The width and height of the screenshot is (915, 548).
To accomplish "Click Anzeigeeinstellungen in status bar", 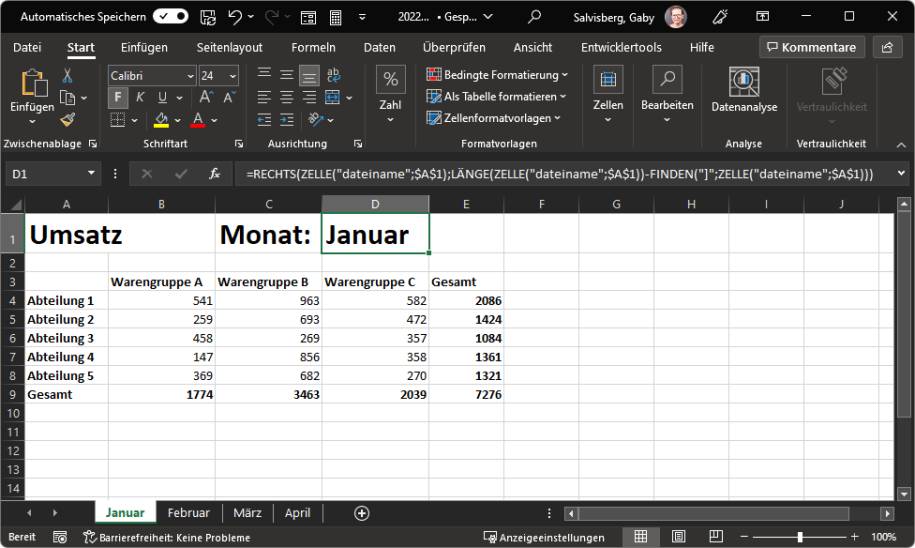I will point(545,537).
